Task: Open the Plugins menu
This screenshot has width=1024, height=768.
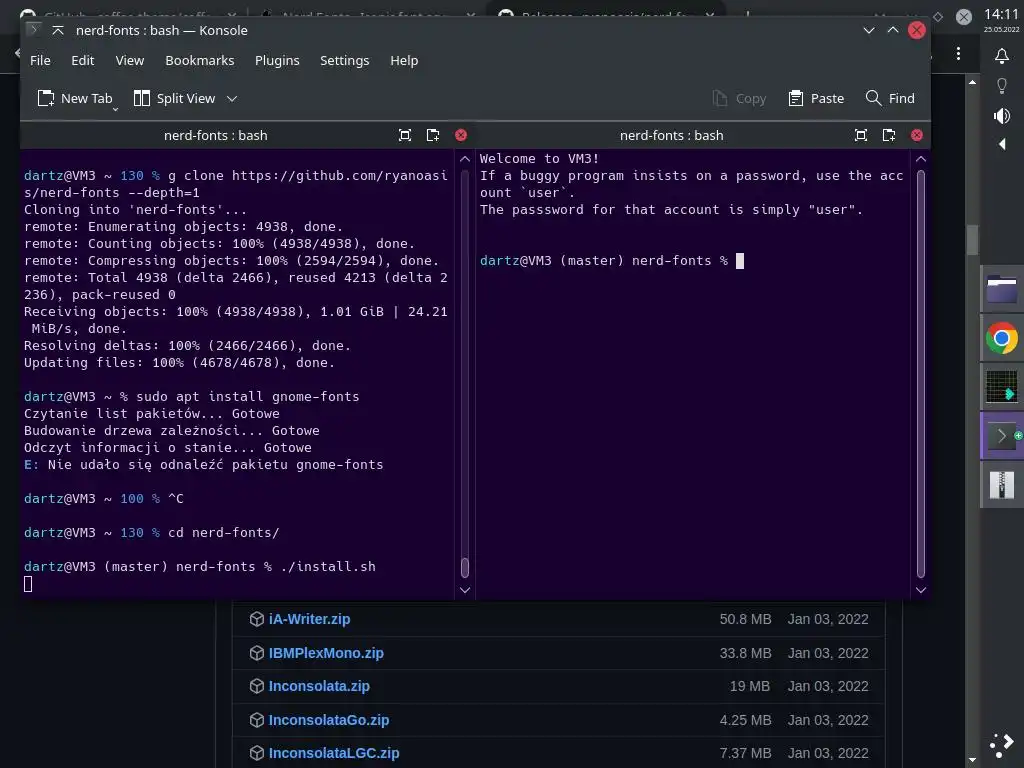Action: pos(277,60)
